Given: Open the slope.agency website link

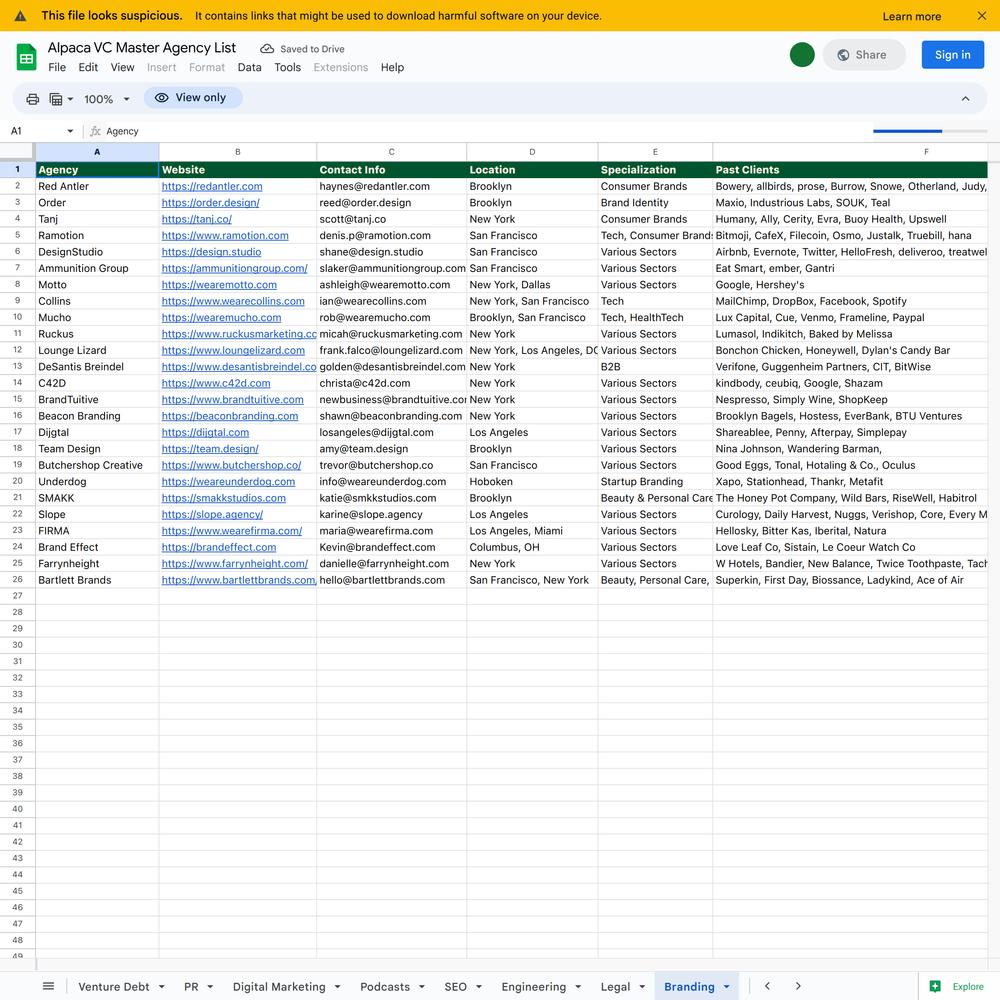Looking at the screenshot, I should [212, 514].
